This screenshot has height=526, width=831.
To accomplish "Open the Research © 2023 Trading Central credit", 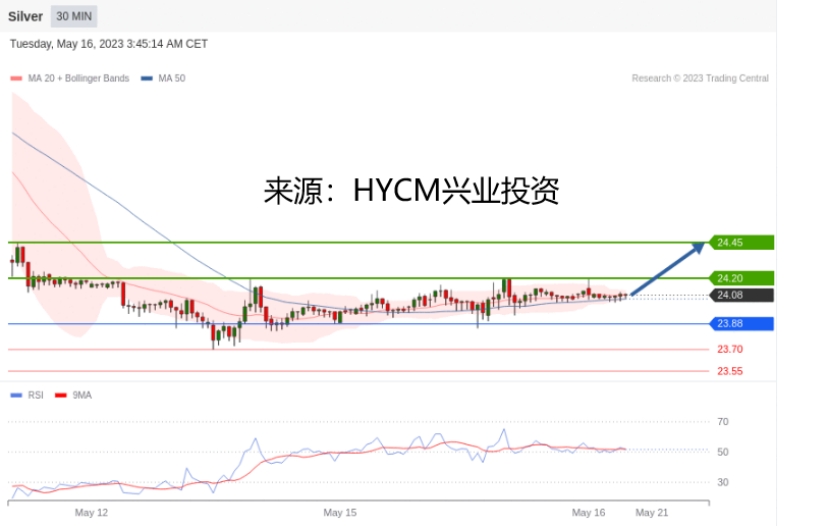I will tap(700, 78).
